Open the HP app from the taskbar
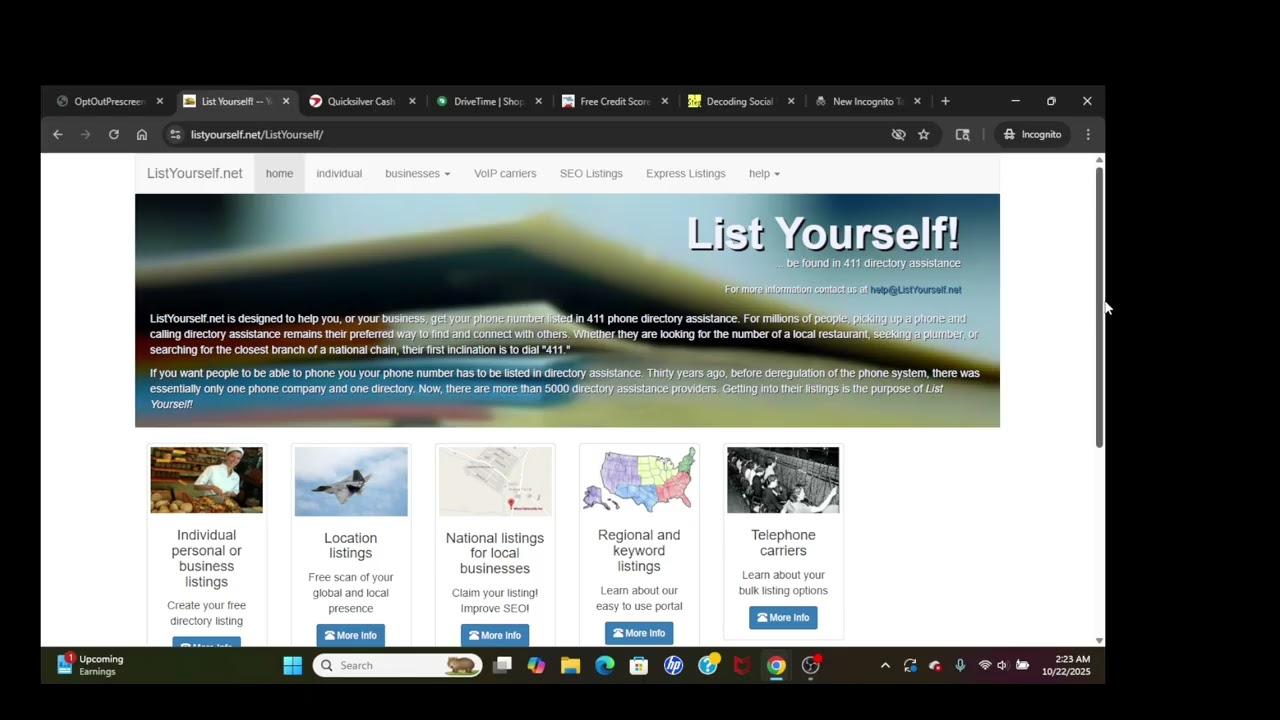This screenshot has height=720, width=1280. pyautogui.click(x=673, y=665)
